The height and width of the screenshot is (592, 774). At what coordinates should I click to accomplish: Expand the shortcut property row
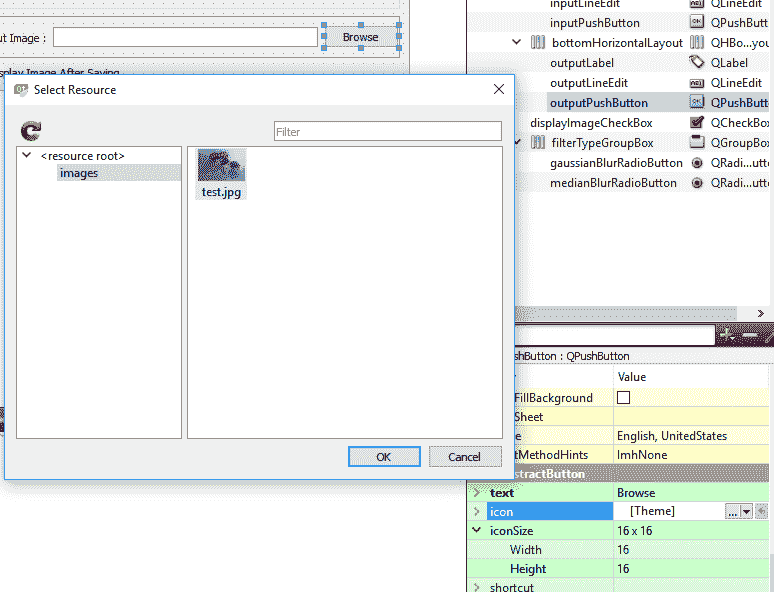coord(477,587)
